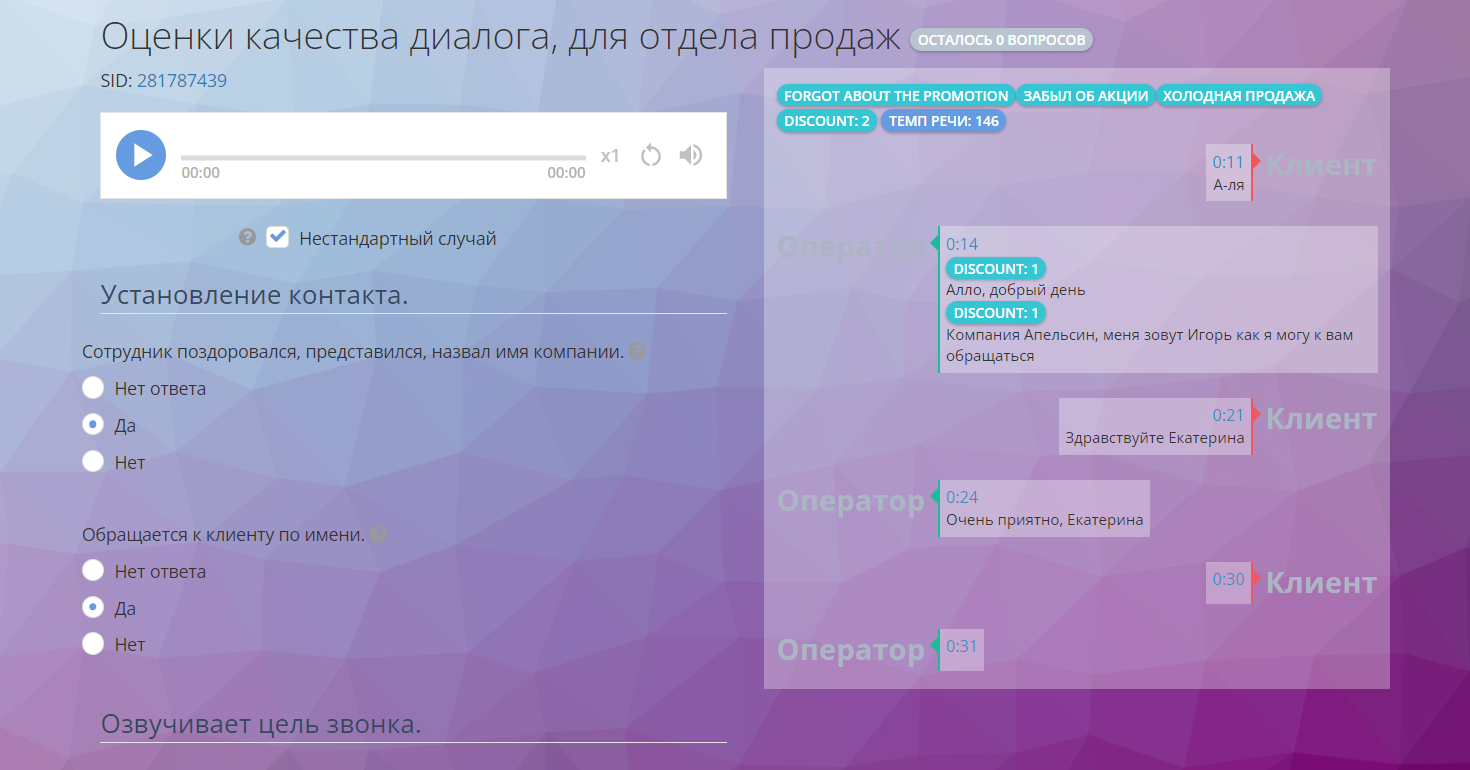Select Нет for greeting question
Viewport: 1470px width, 770px height.
[x=93, y=462]
